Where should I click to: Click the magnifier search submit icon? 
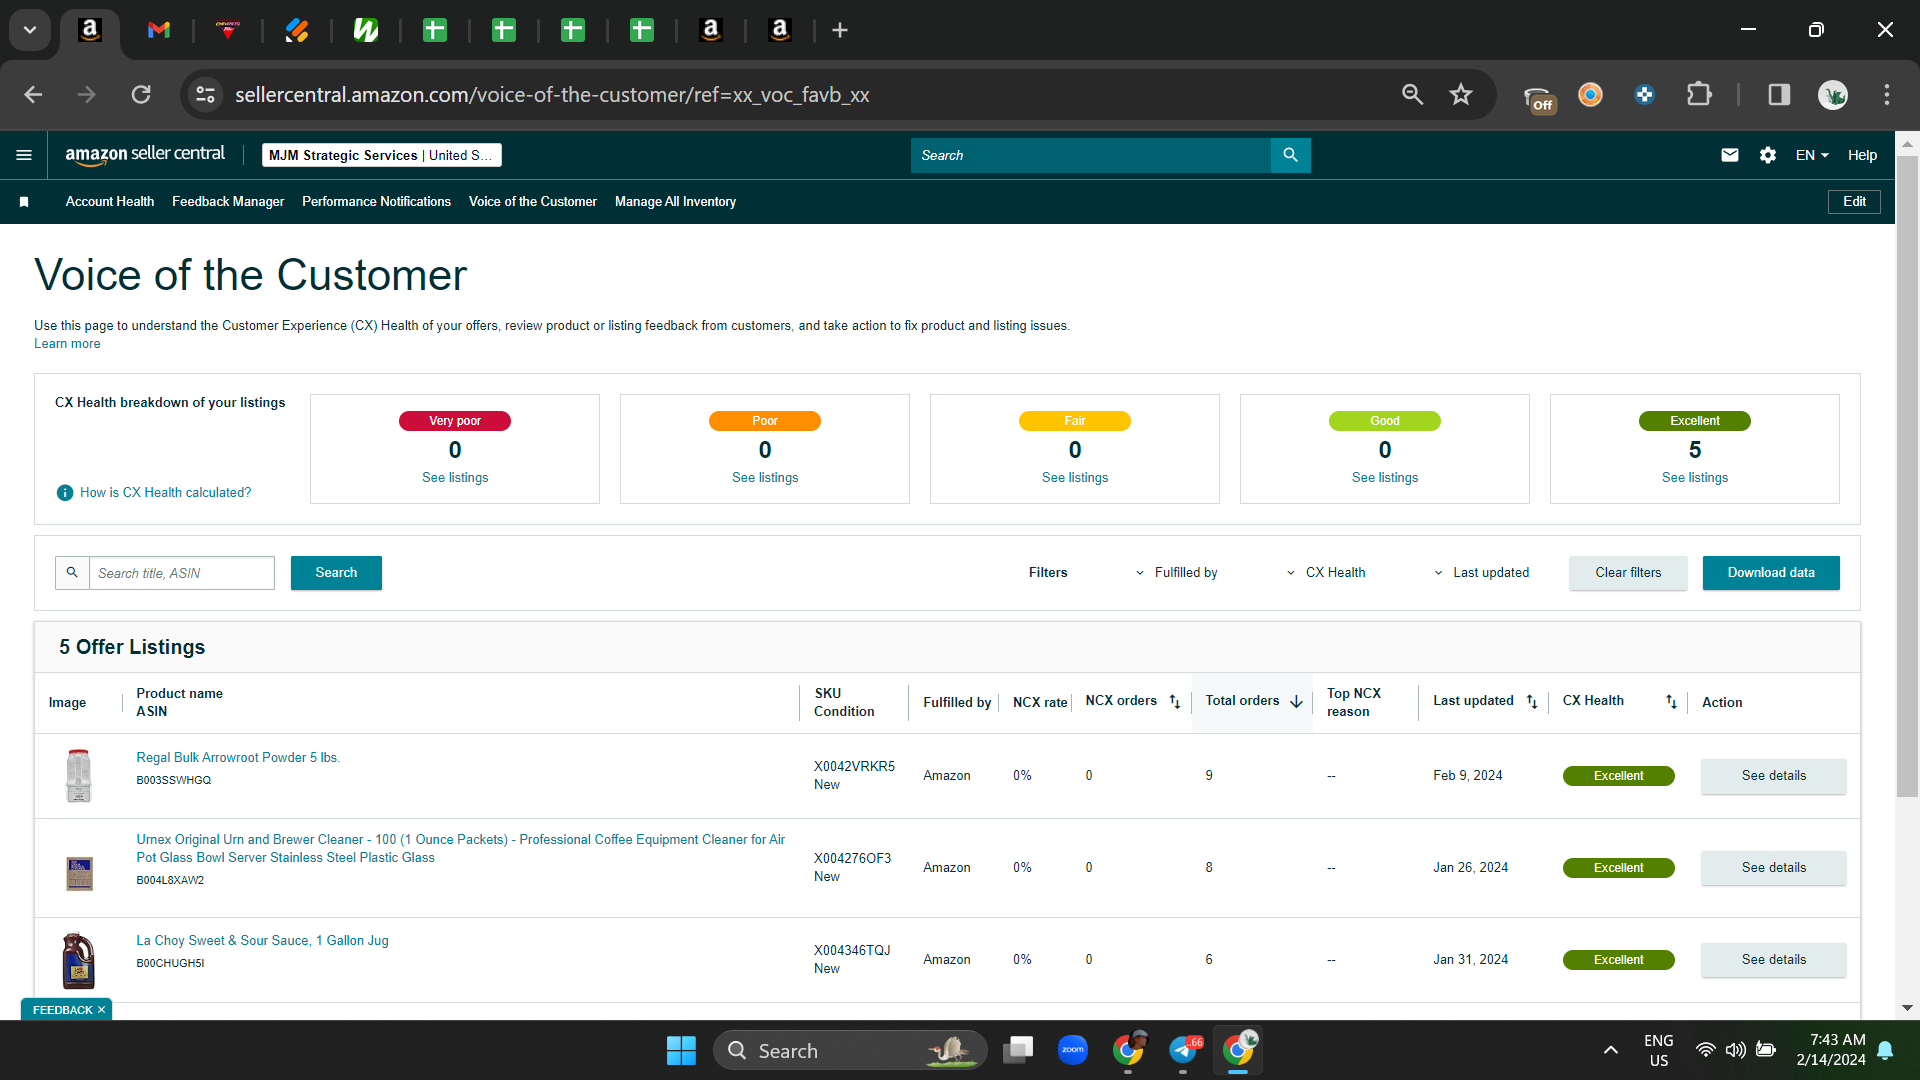1290,155
